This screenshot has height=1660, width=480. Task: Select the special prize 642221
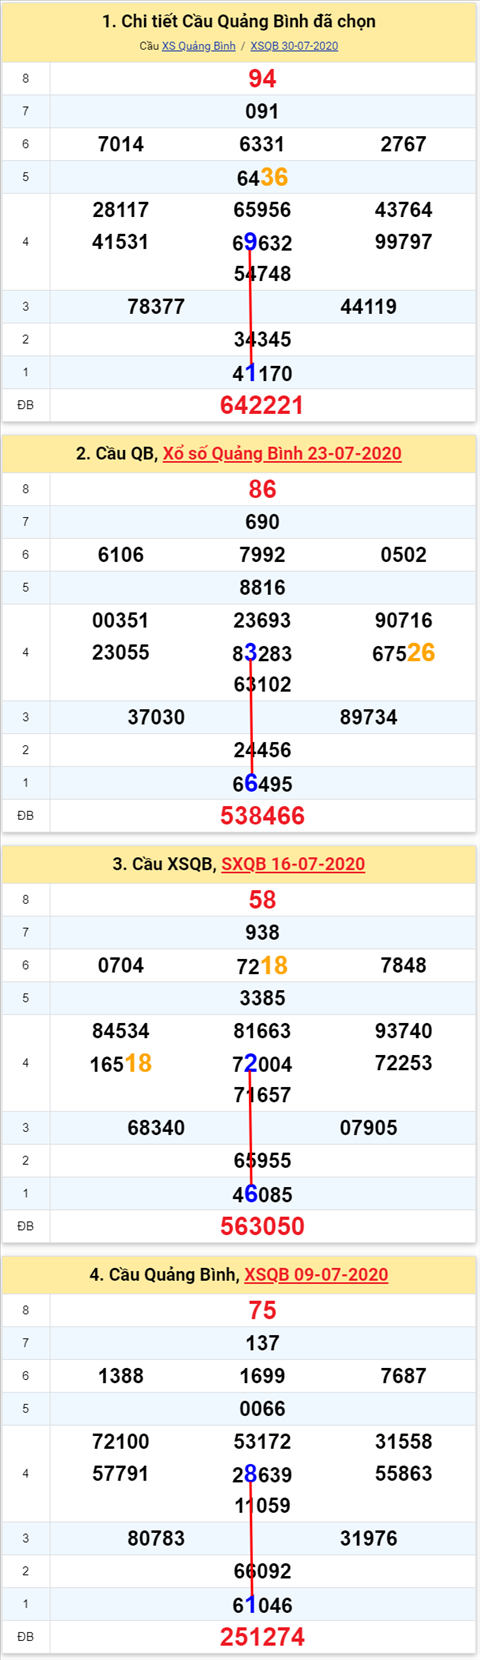[262, 405]
